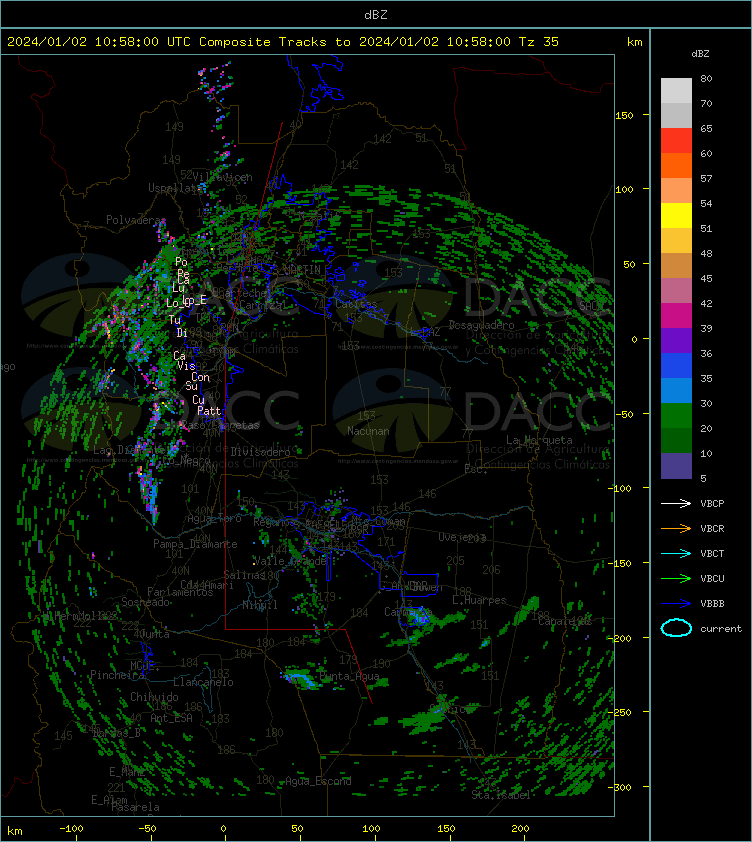Click the 'Parlamentos' map label

(x=180, y=592)
